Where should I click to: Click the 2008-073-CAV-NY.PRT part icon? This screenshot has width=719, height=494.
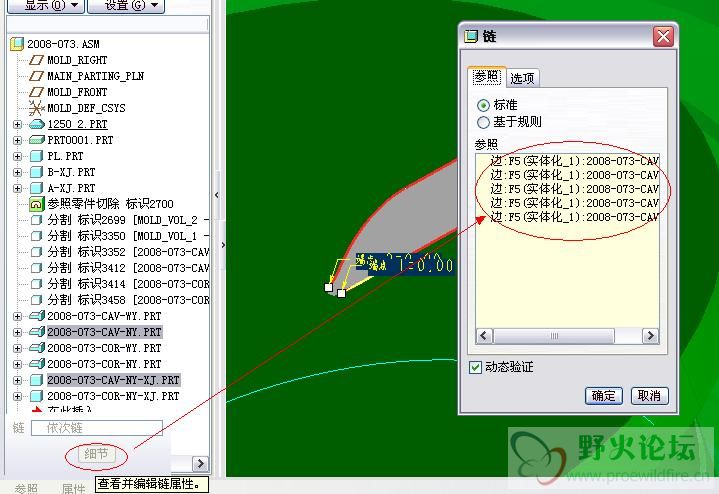click(x=37, y=332)
